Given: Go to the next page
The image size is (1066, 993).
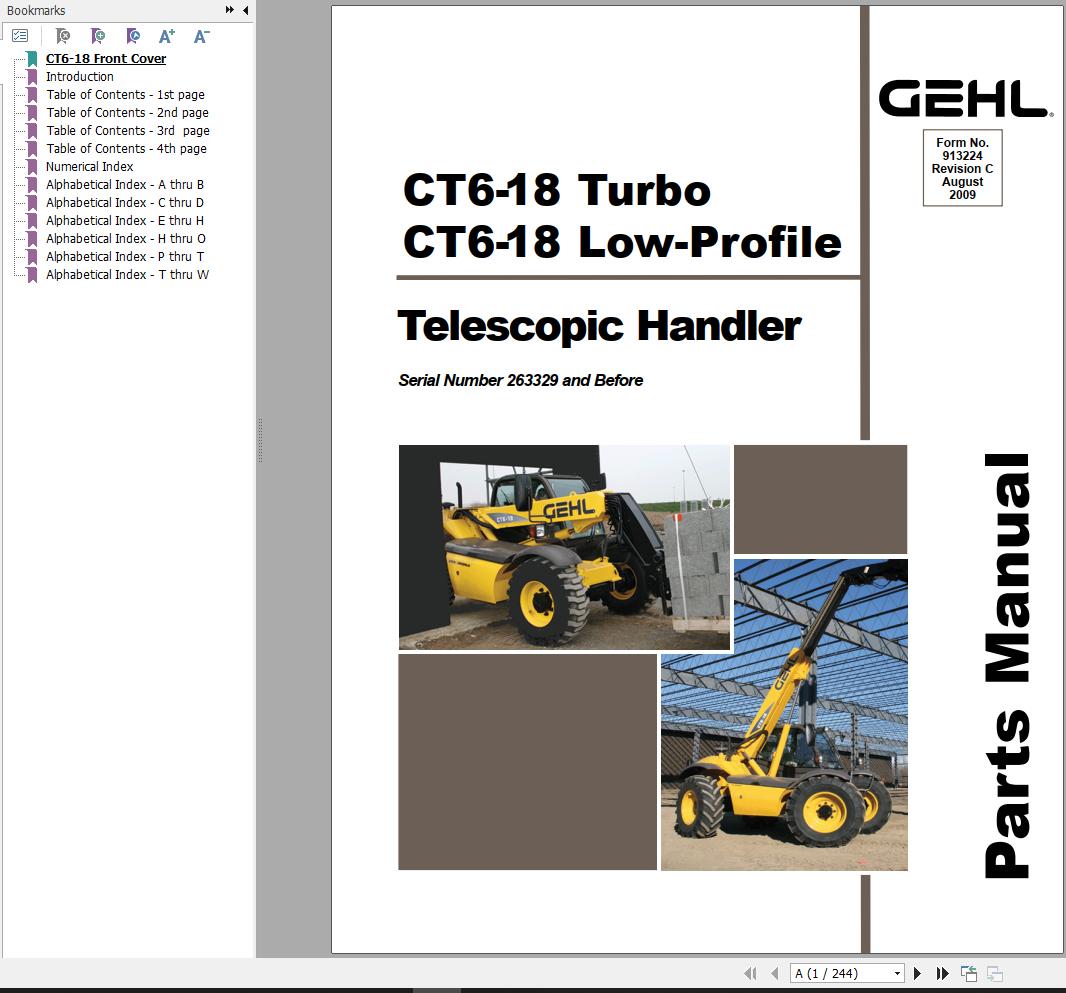Looking at the screenshot, I should (917, 973).
